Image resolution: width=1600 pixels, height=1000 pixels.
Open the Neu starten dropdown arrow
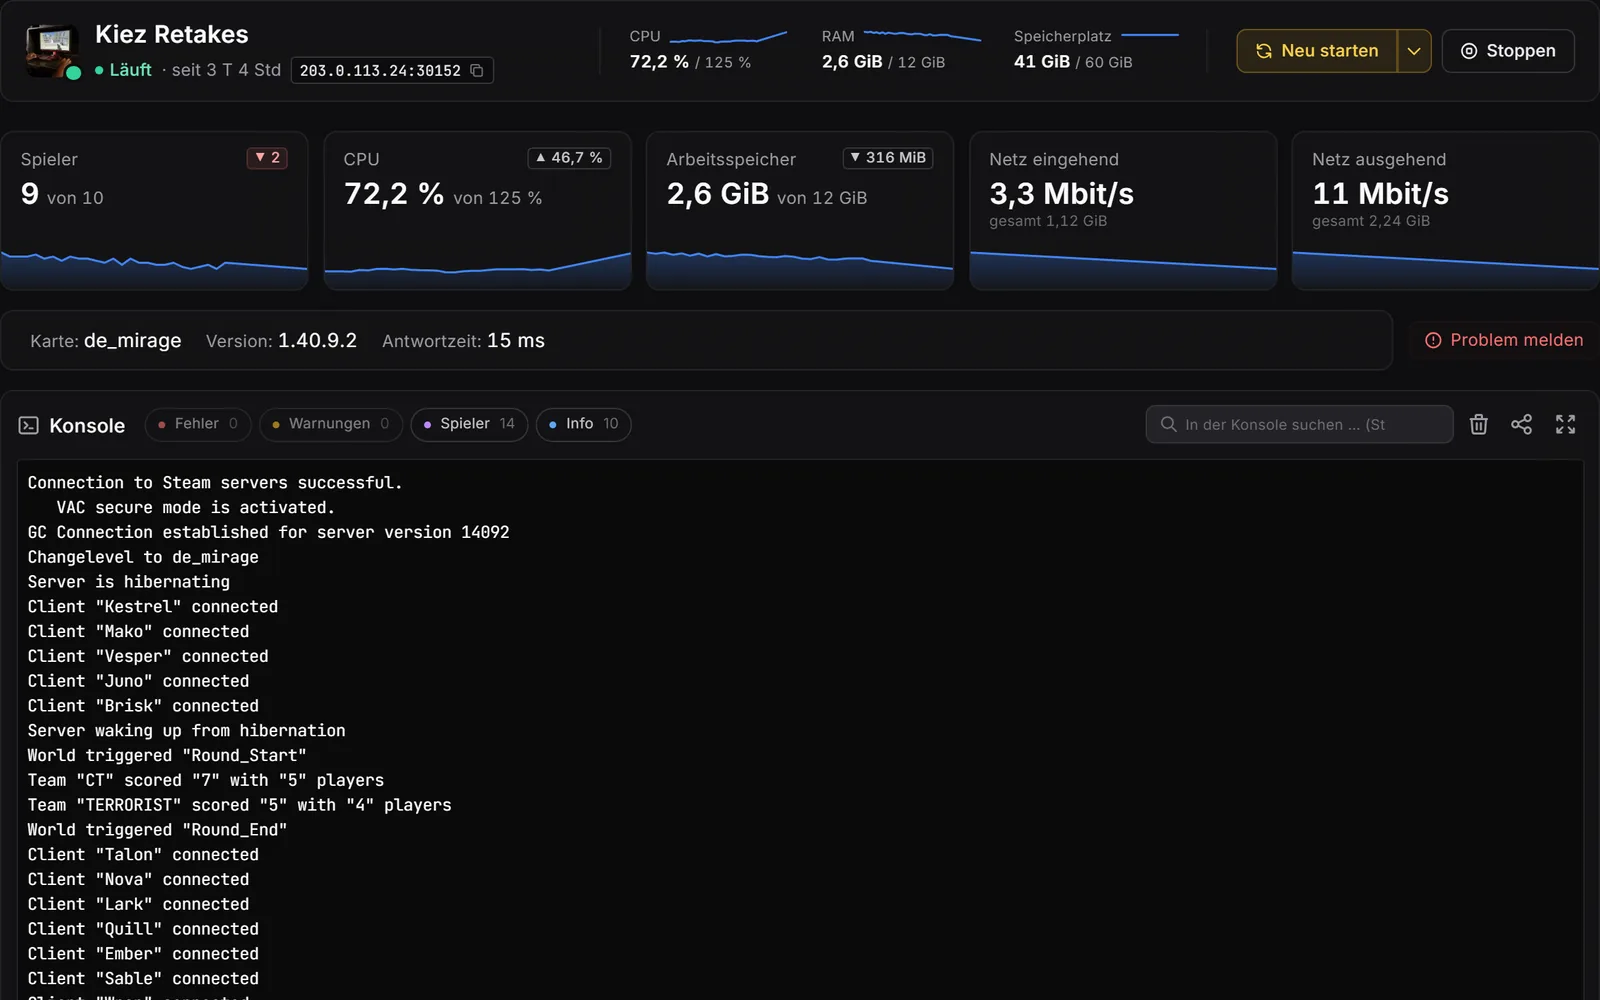point(1414,51)
